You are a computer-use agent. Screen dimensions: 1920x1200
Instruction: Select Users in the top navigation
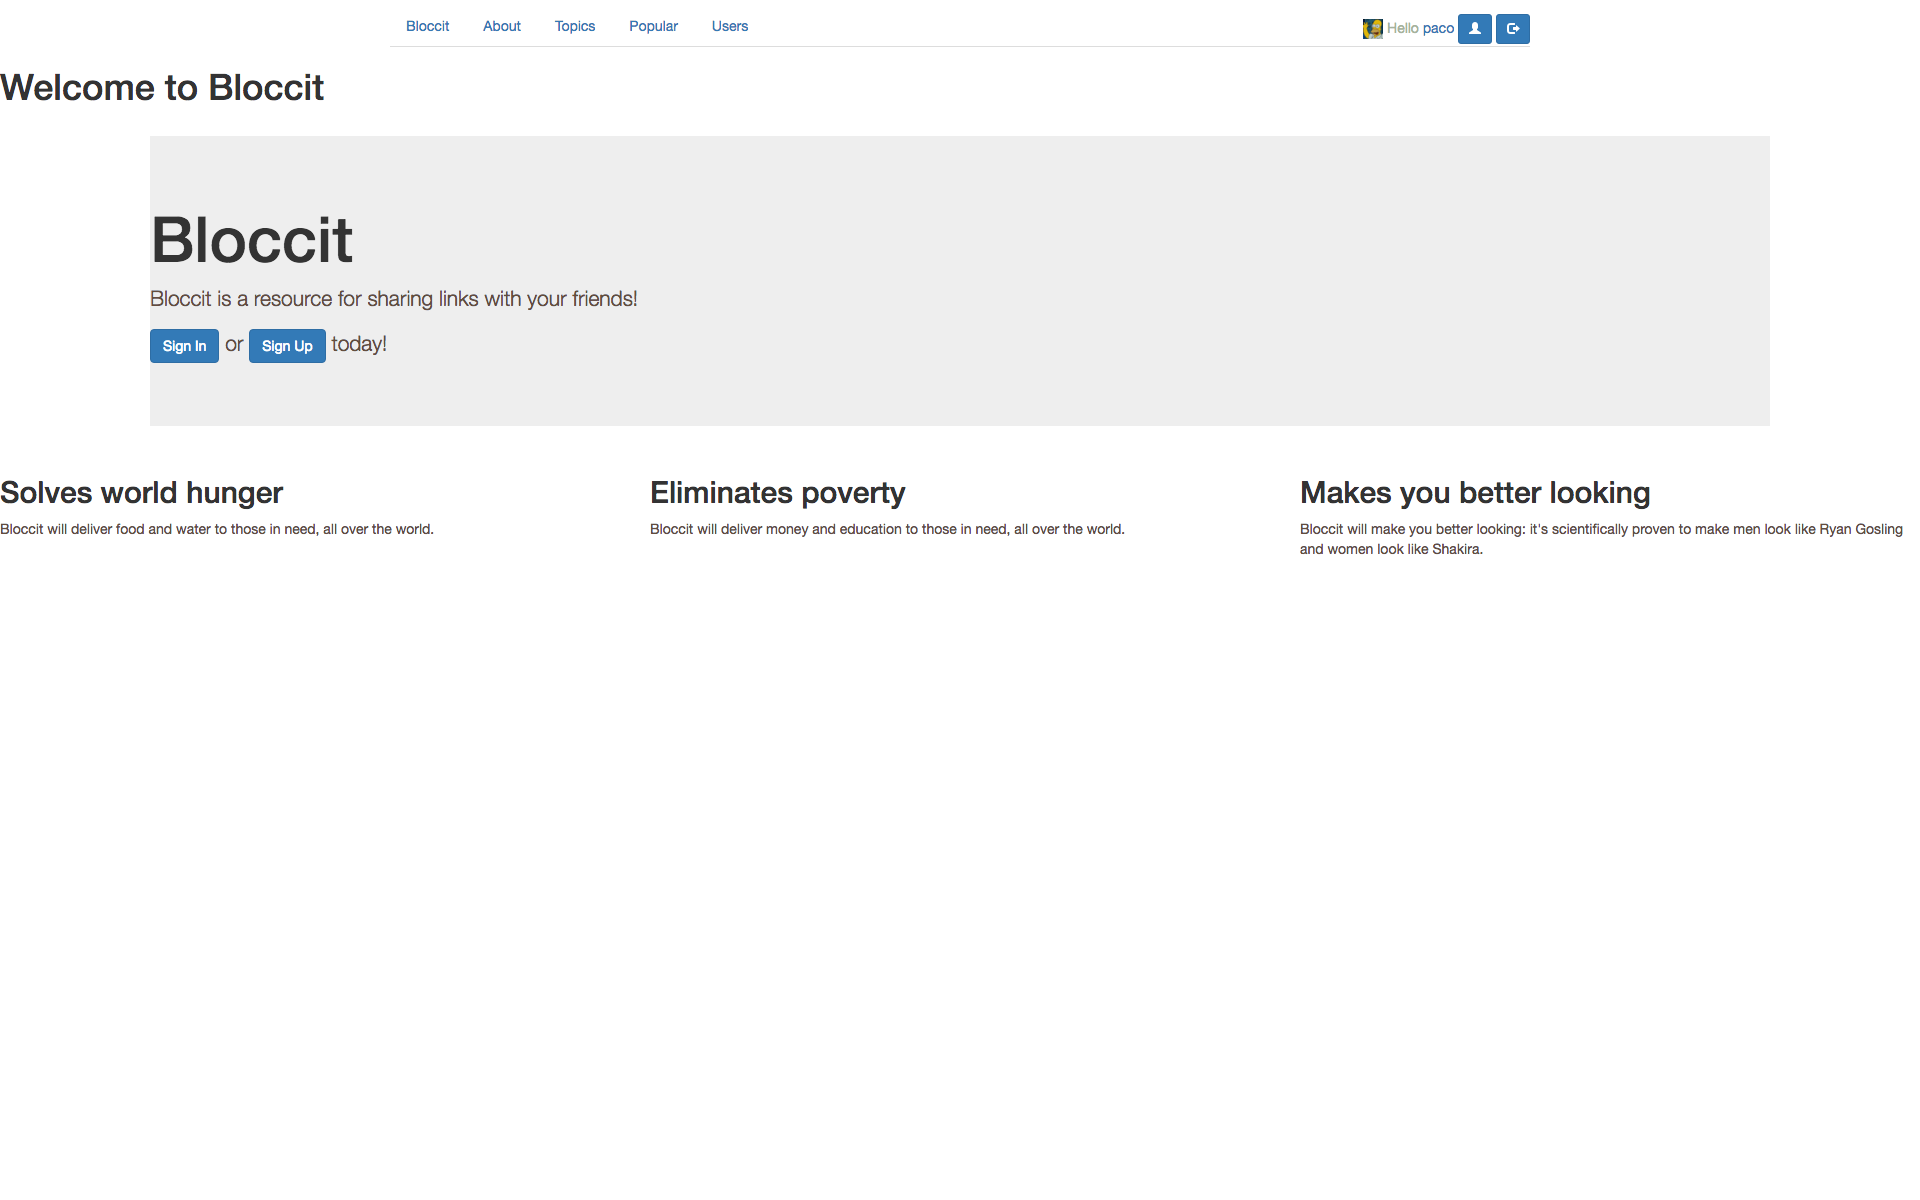tap(729, 26)
